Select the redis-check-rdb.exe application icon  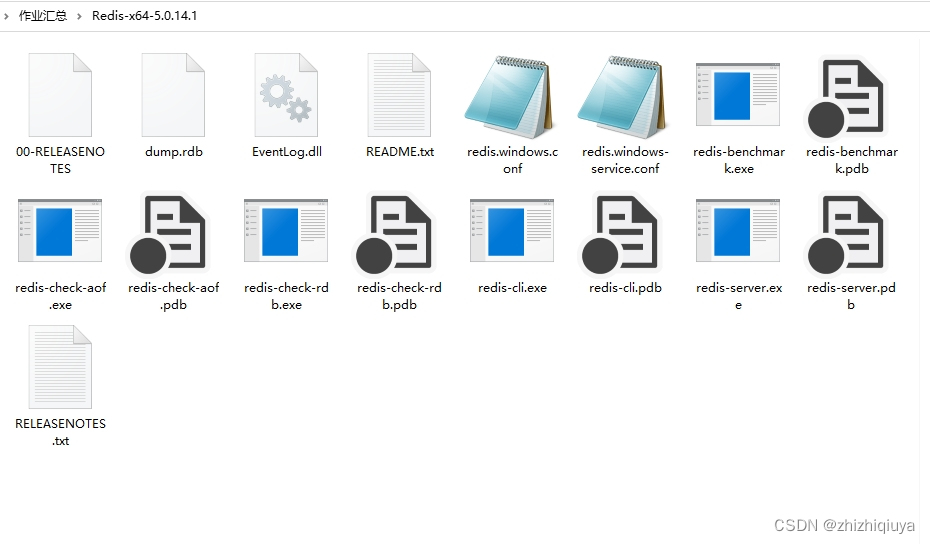286,231
